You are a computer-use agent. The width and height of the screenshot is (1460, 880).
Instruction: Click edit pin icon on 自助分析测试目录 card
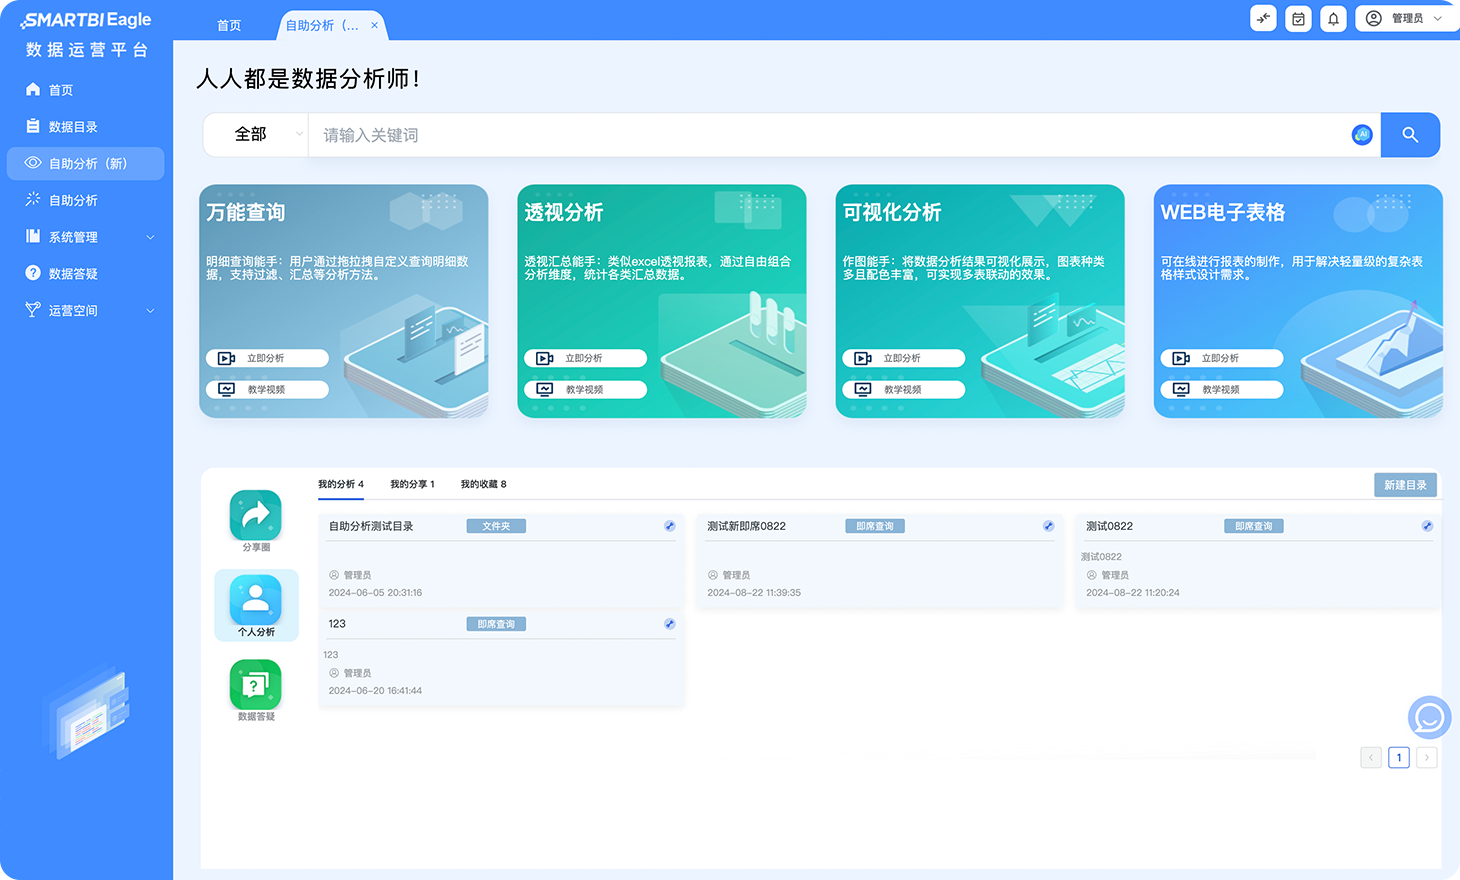point(669,526)
